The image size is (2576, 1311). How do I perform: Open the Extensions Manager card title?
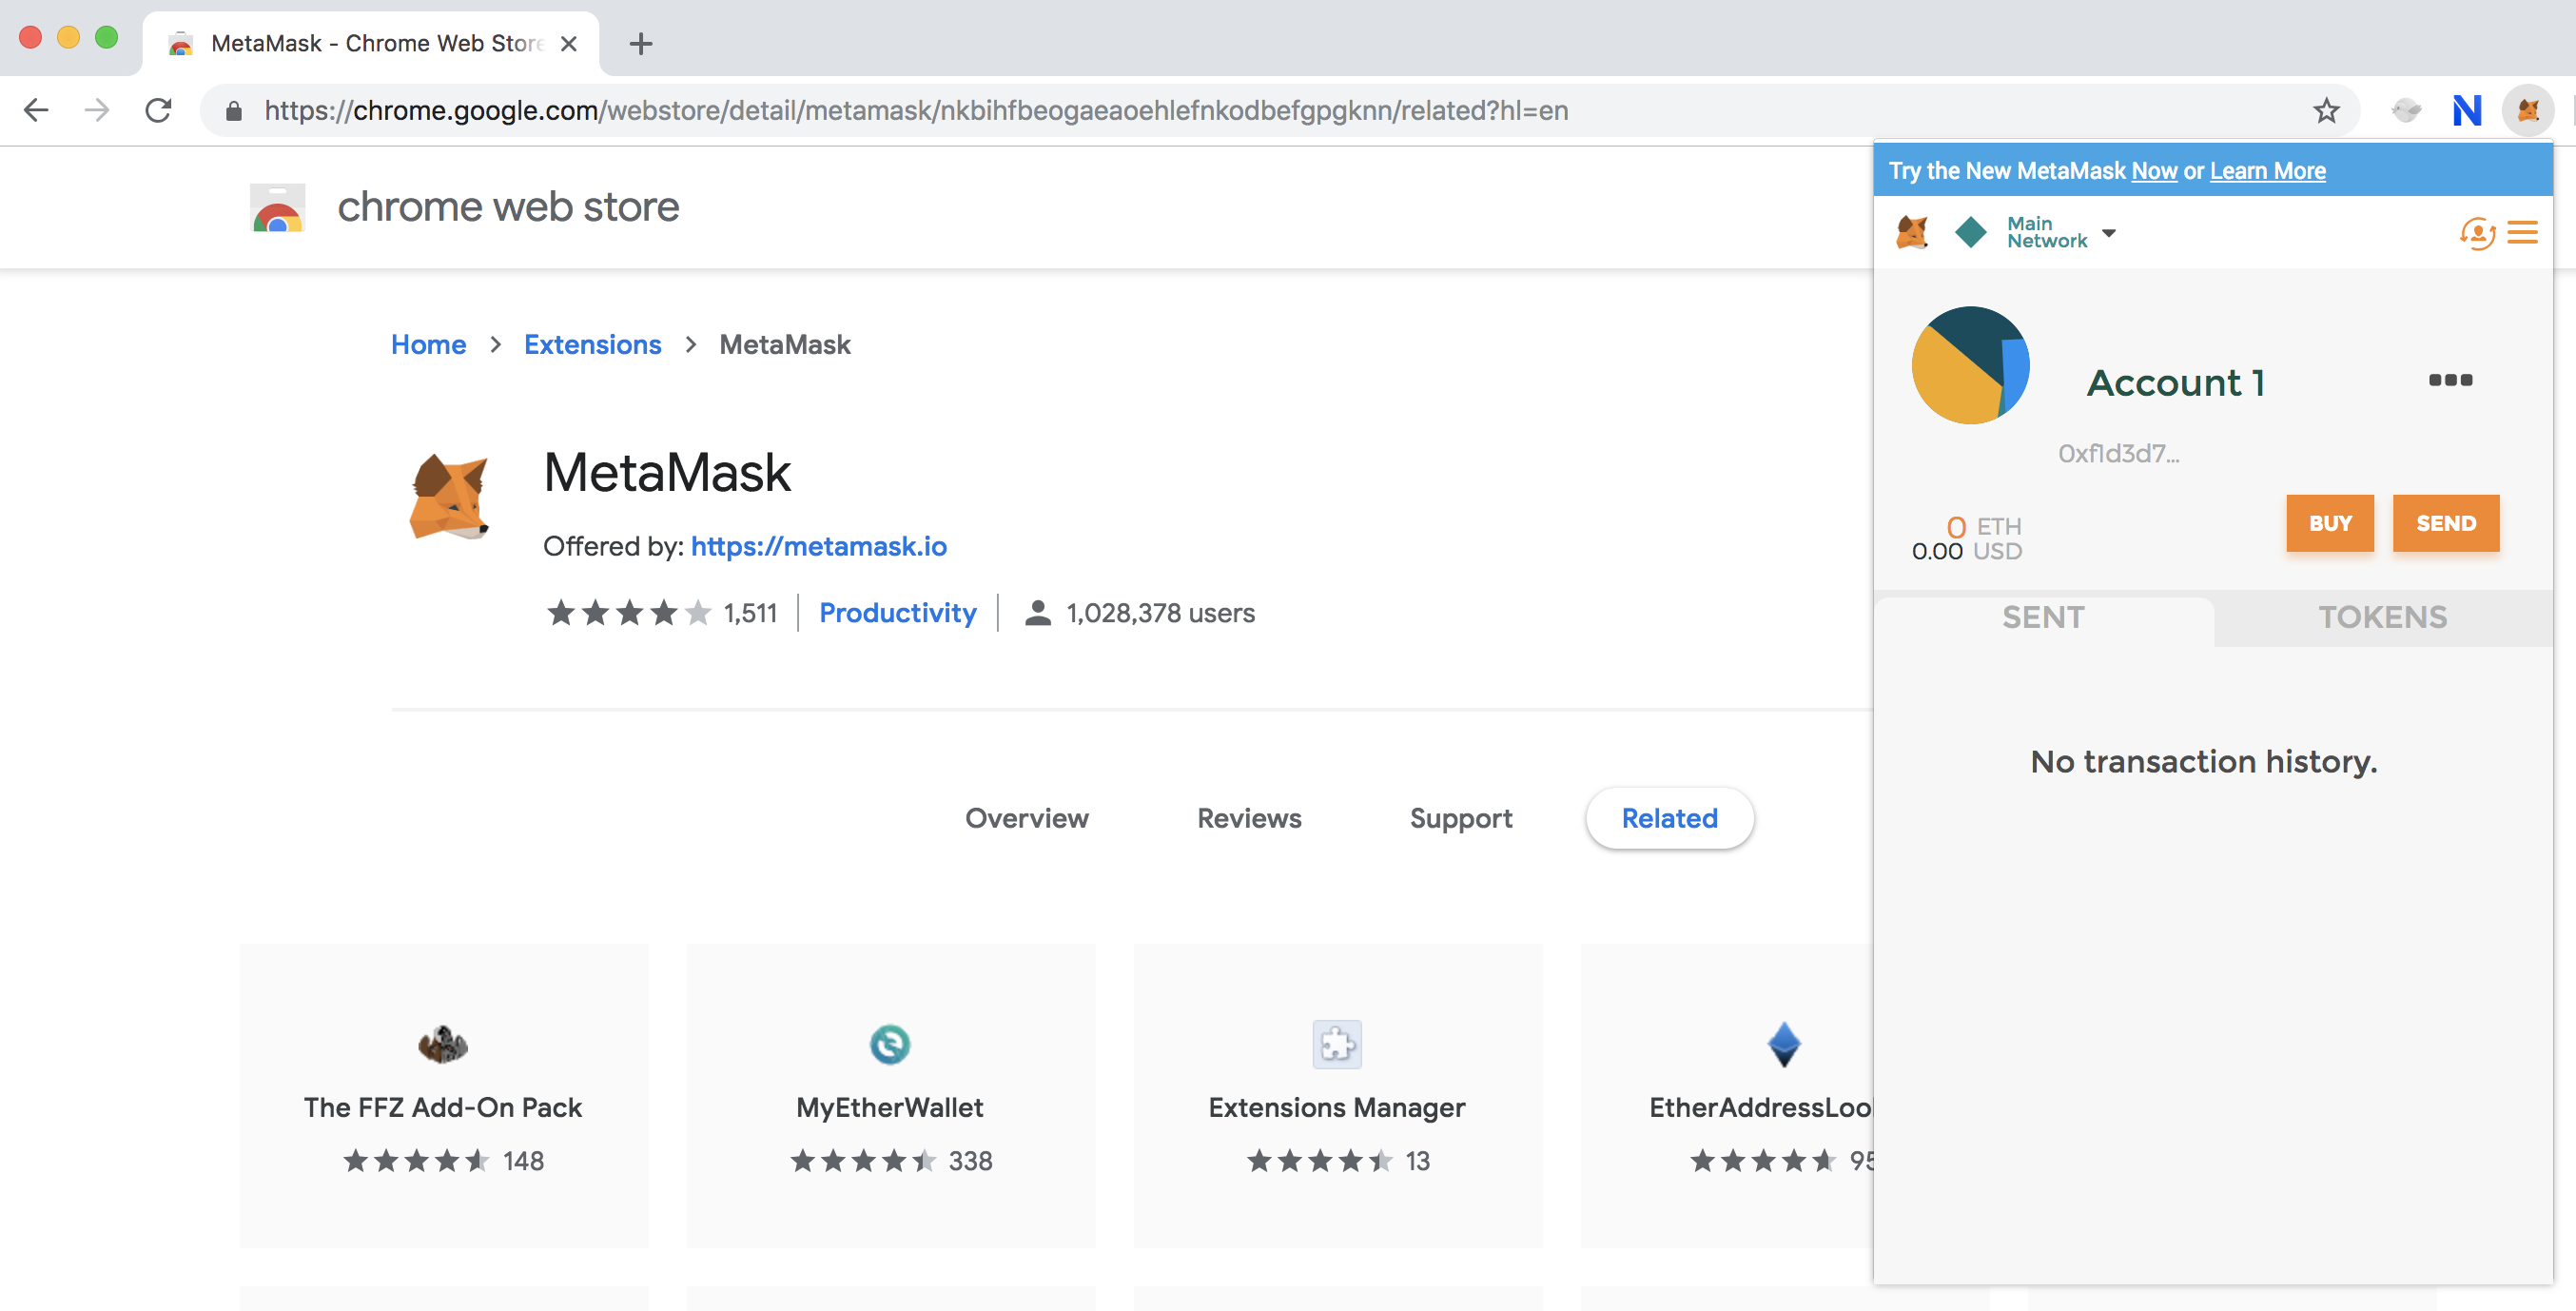(1337, 1108)
